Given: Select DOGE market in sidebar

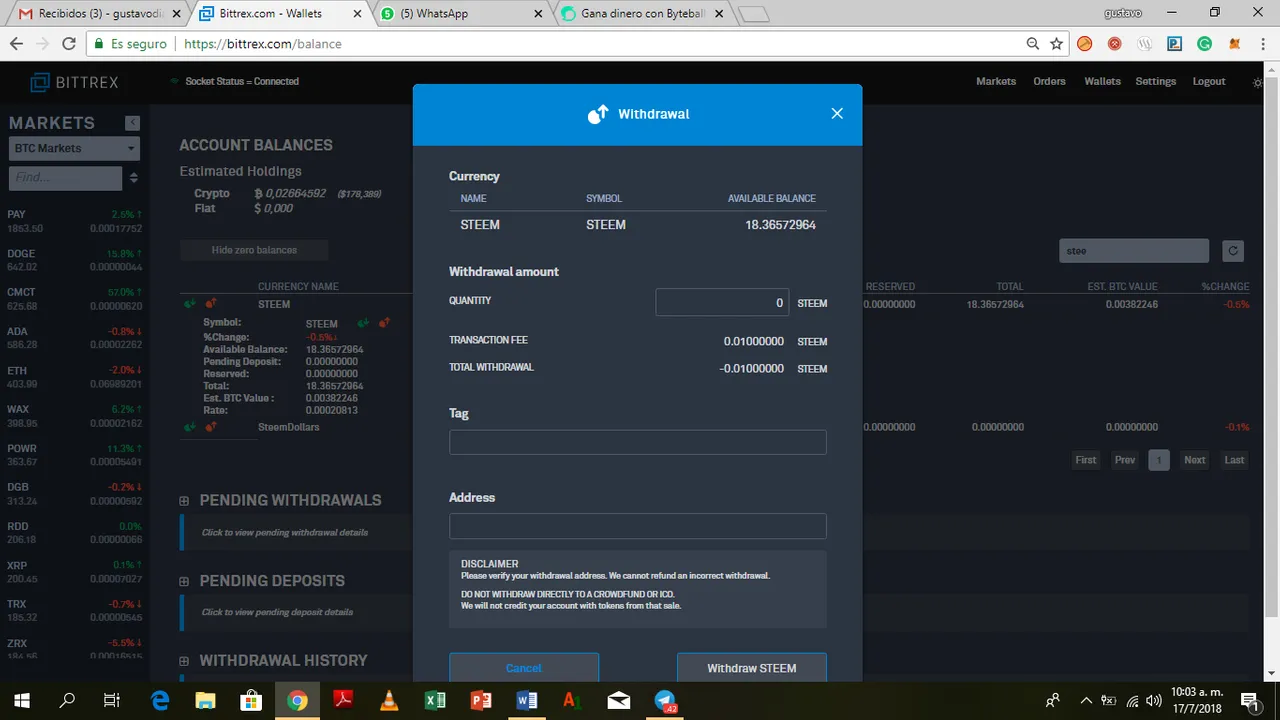Looking at the screenshot, I should pyautogui.click(x=74, y=260).
